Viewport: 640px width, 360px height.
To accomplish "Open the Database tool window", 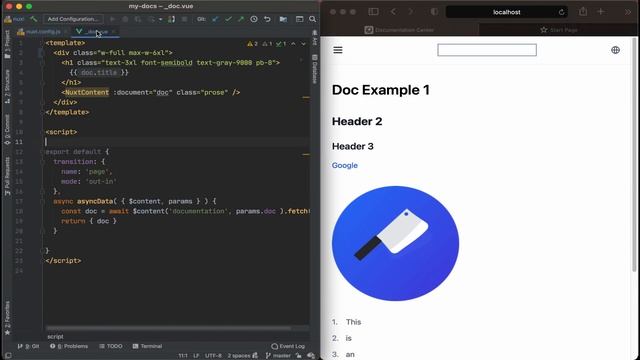I will pos(315,69).
